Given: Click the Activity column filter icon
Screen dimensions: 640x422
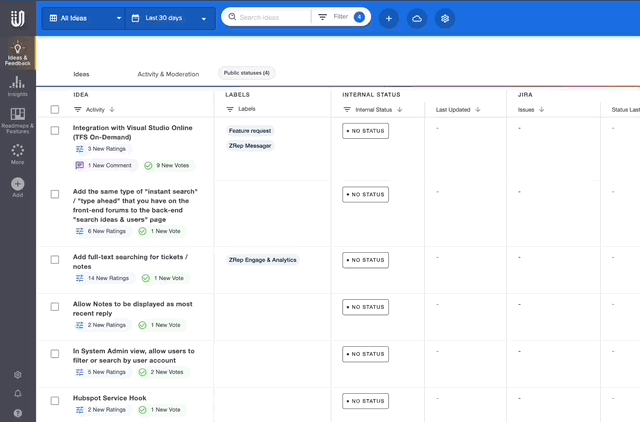Looking at the screenshot, I should pyautogui.click(x=78, y=109).
